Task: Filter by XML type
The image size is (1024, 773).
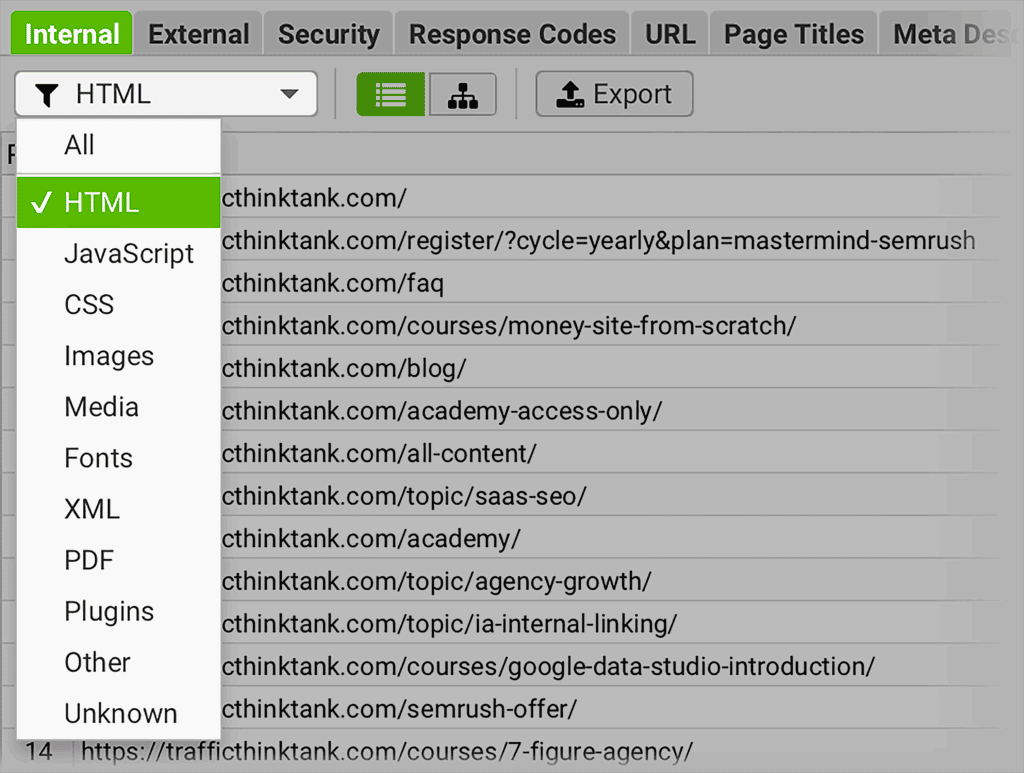Action: point(92,509)
